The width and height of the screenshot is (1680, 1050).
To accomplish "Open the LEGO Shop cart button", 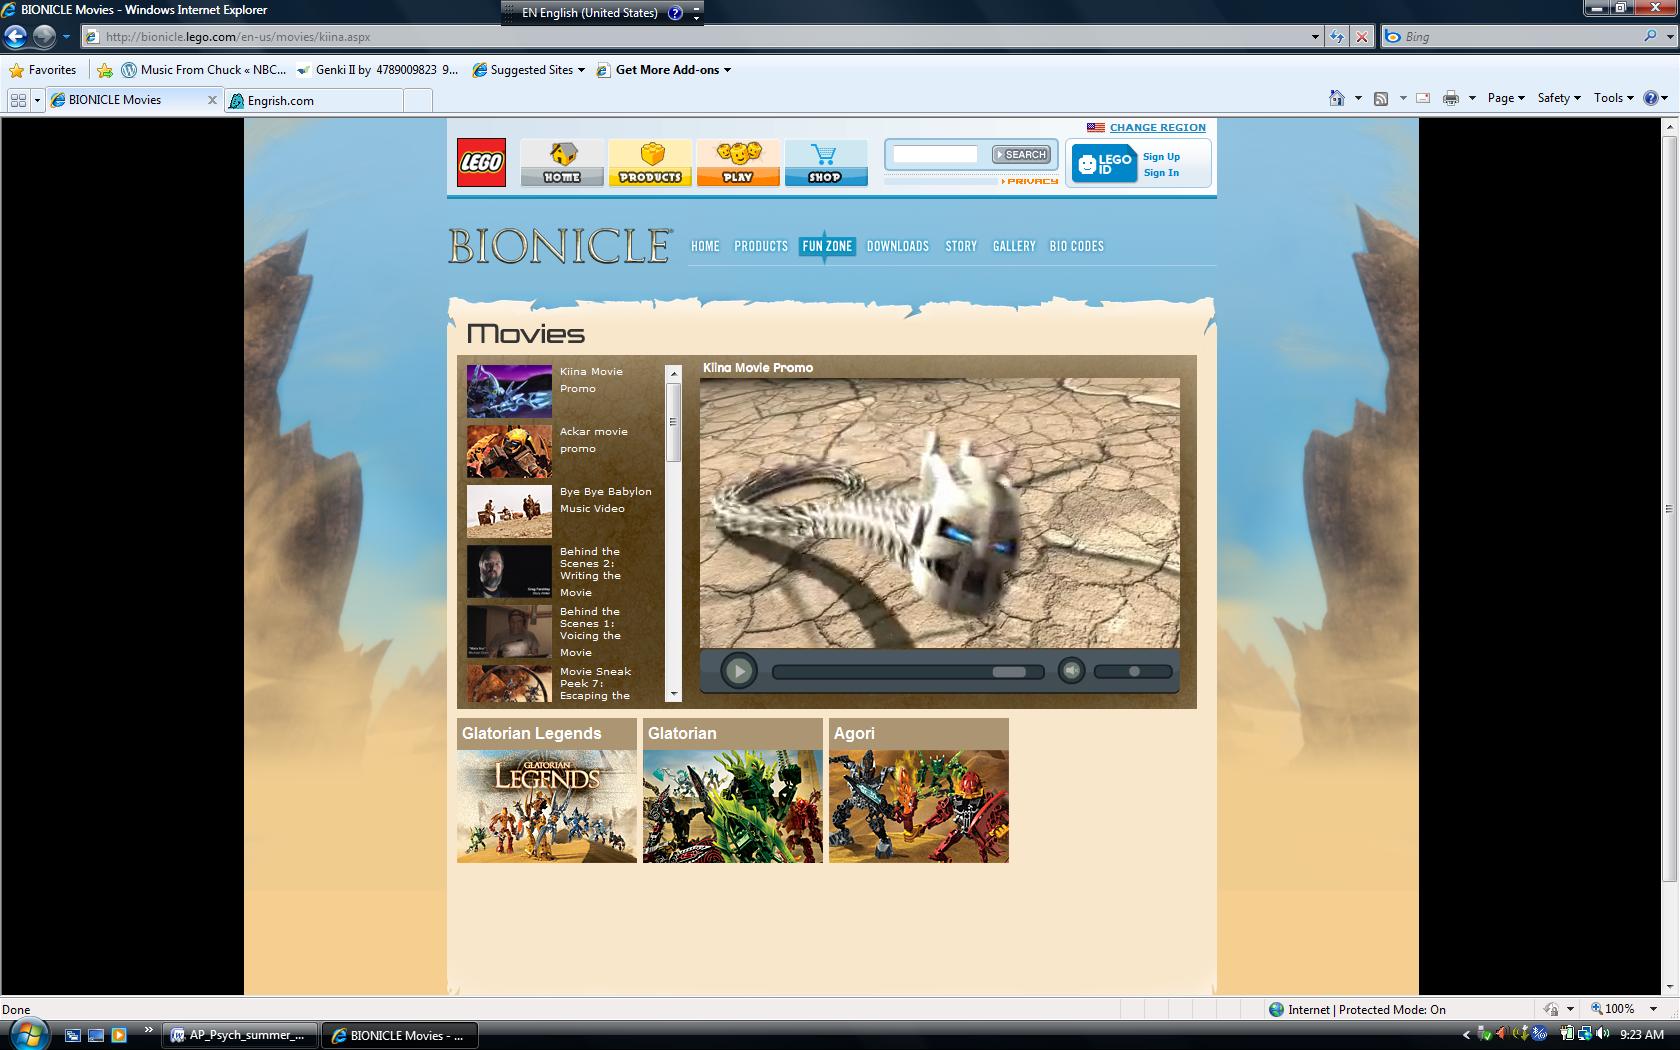I will (x=826, y=162).
